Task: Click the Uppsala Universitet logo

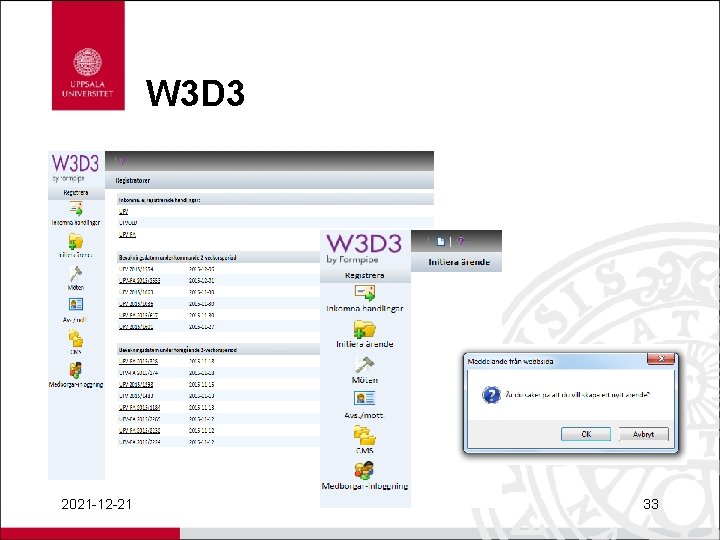Action: (x=88, y=56)
